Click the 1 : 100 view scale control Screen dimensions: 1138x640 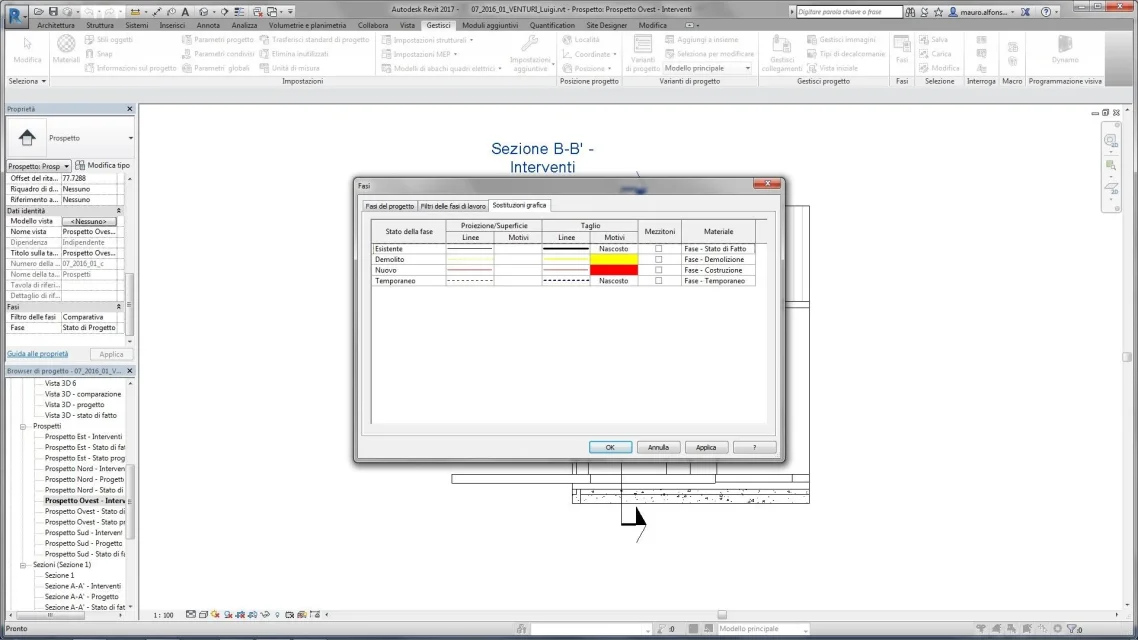pyautogui.click(x=163, y=615)
